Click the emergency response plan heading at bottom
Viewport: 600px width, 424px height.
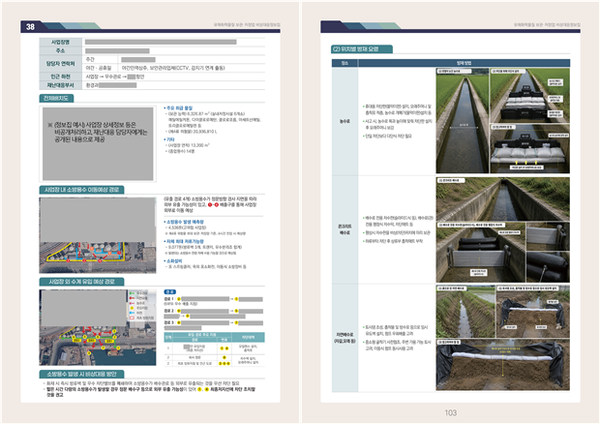click(82, 374)
